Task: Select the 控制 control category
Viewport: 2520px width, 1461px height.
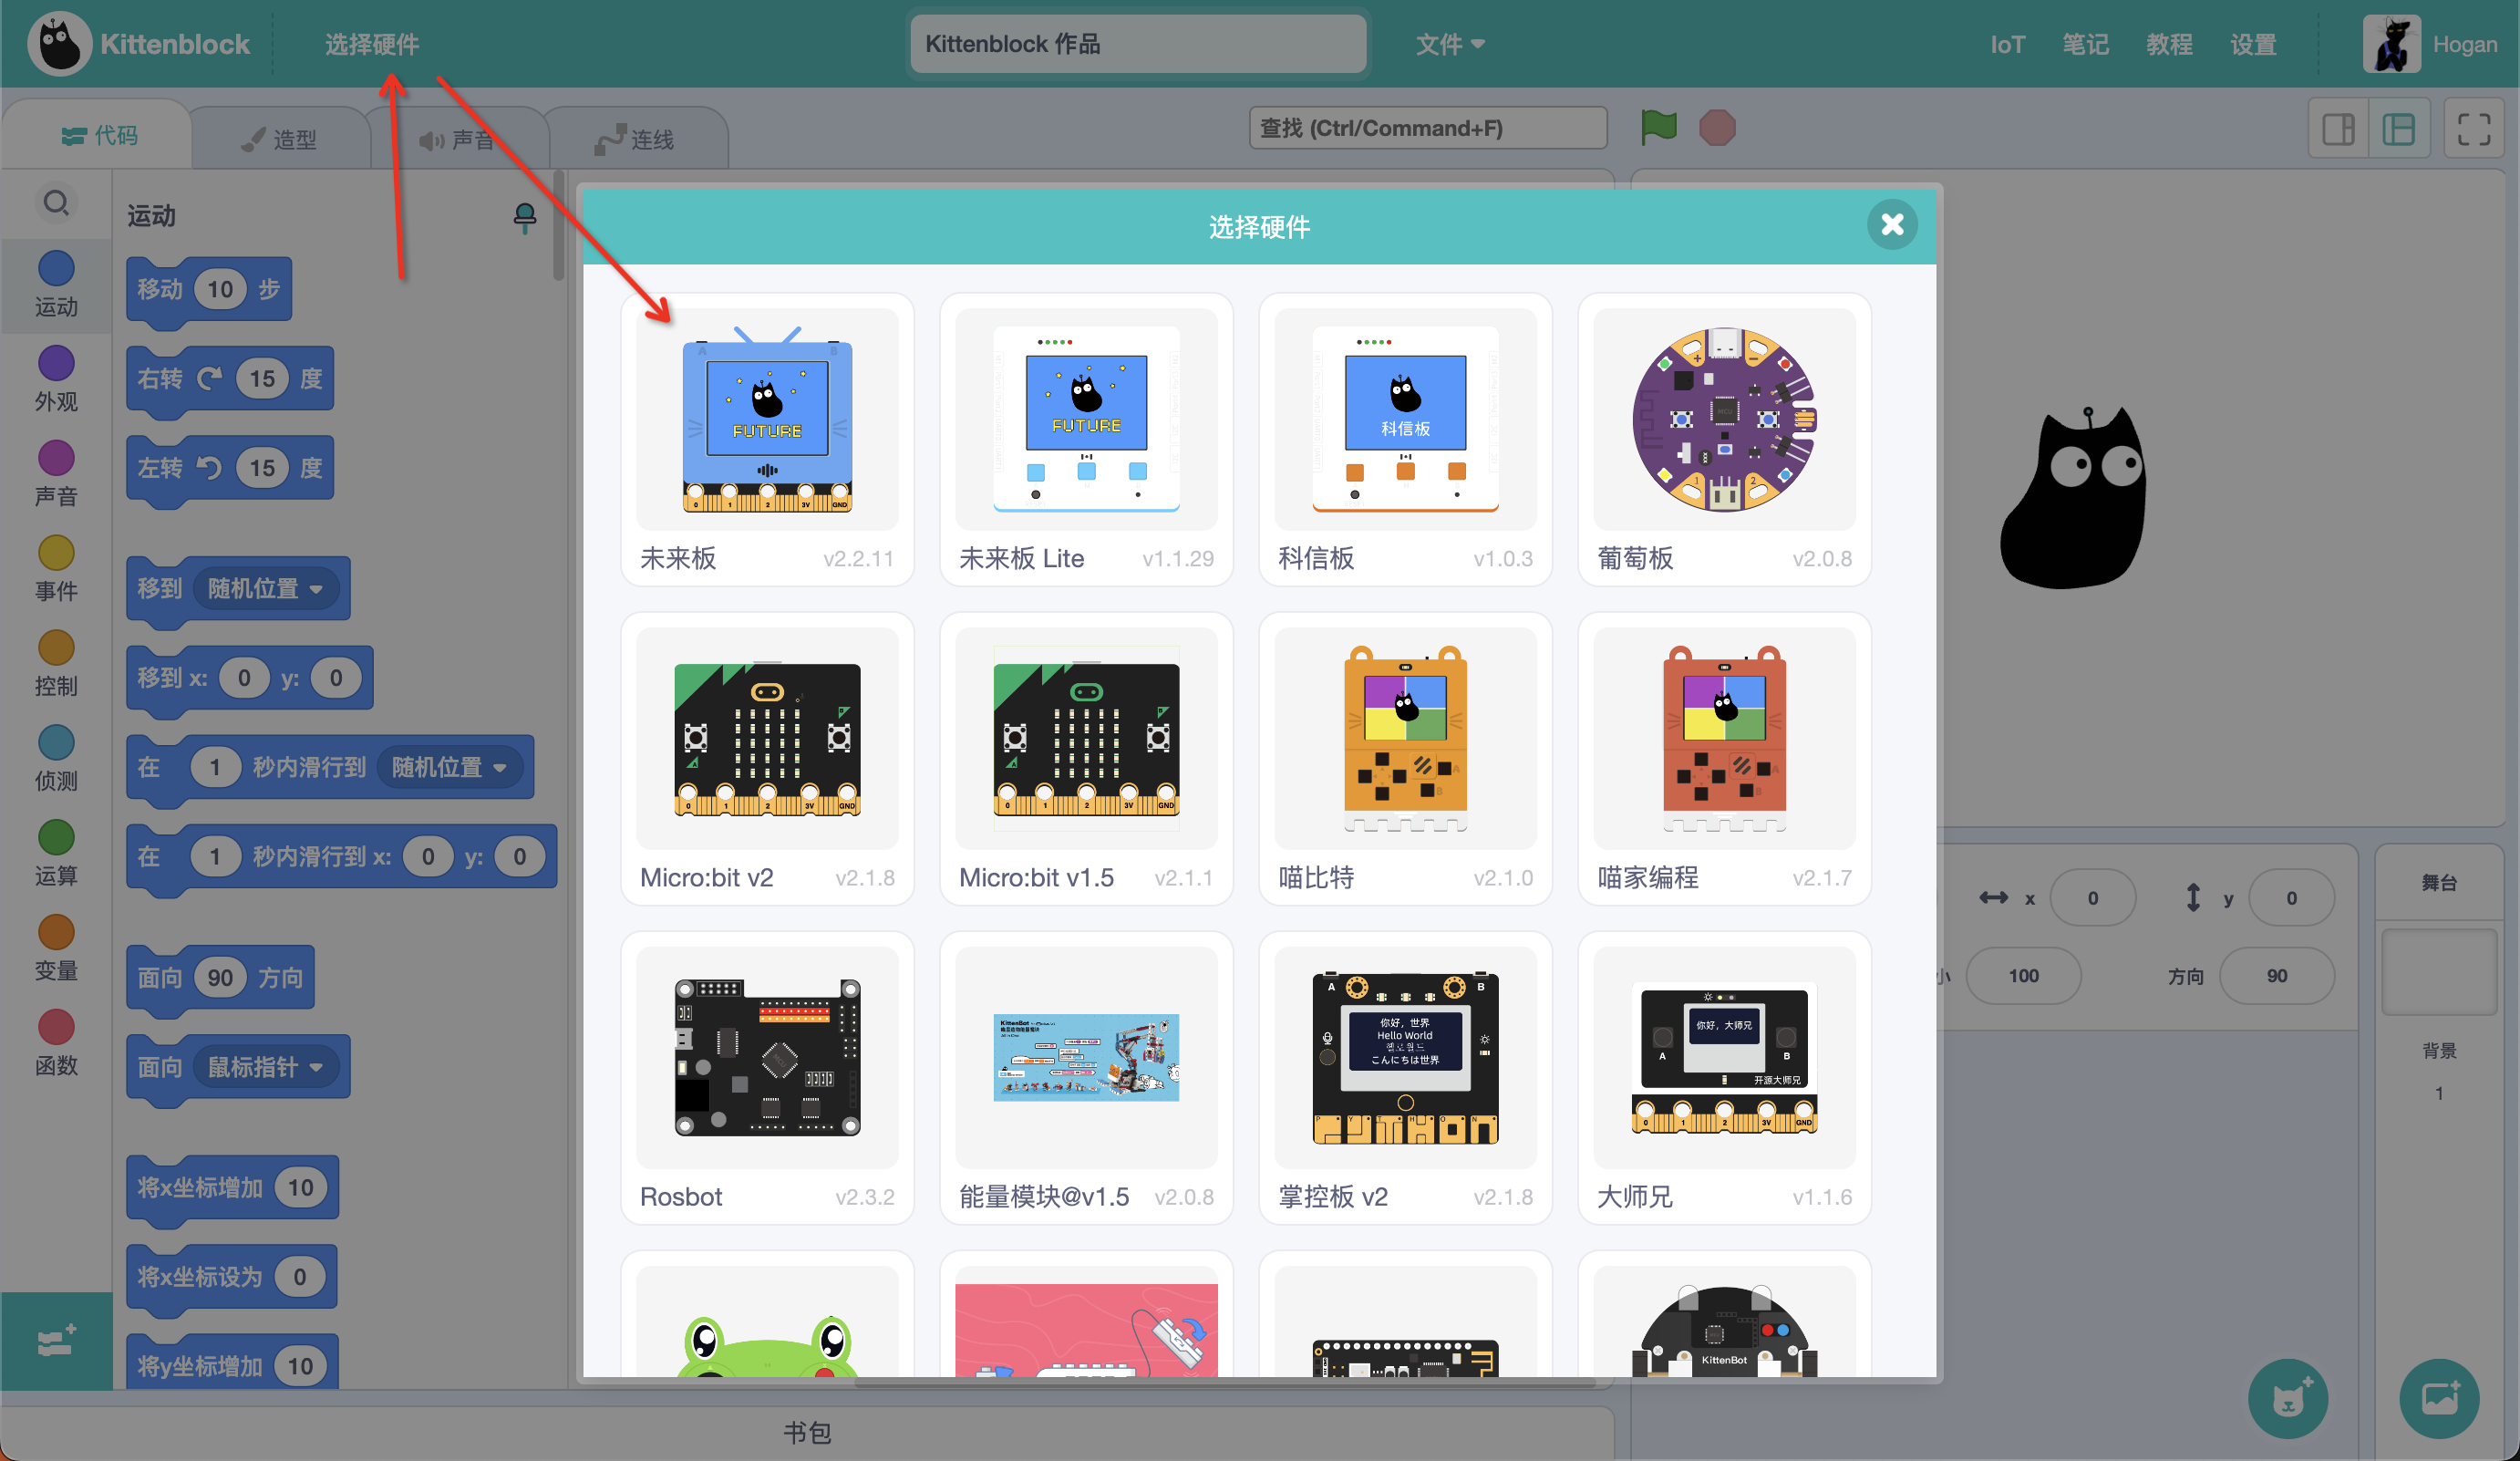Action: pyautogui.click(x=56, y=665)
